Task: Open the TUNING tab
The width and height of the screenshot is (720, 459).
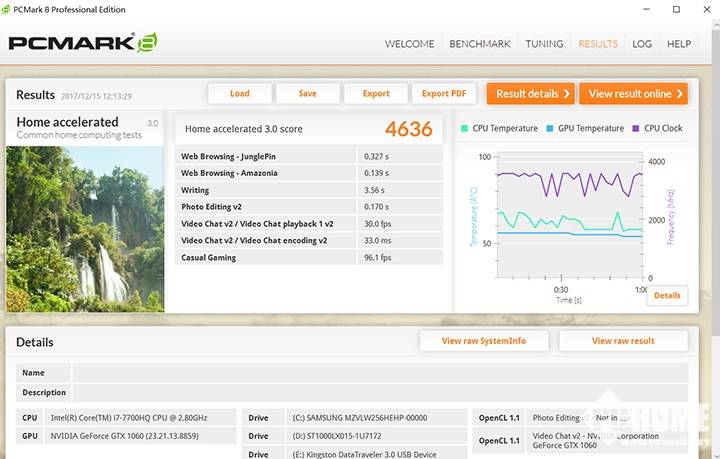Action: 544,44
